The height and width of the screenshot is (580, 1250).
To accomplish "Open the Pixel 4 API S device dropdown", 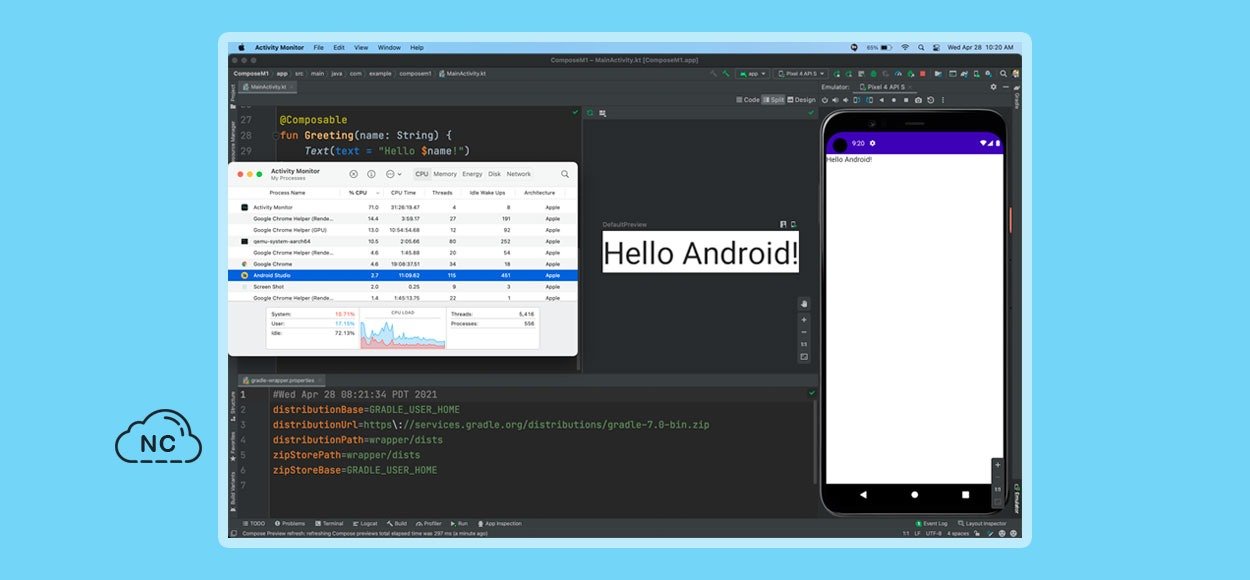I will pos(800,73).
